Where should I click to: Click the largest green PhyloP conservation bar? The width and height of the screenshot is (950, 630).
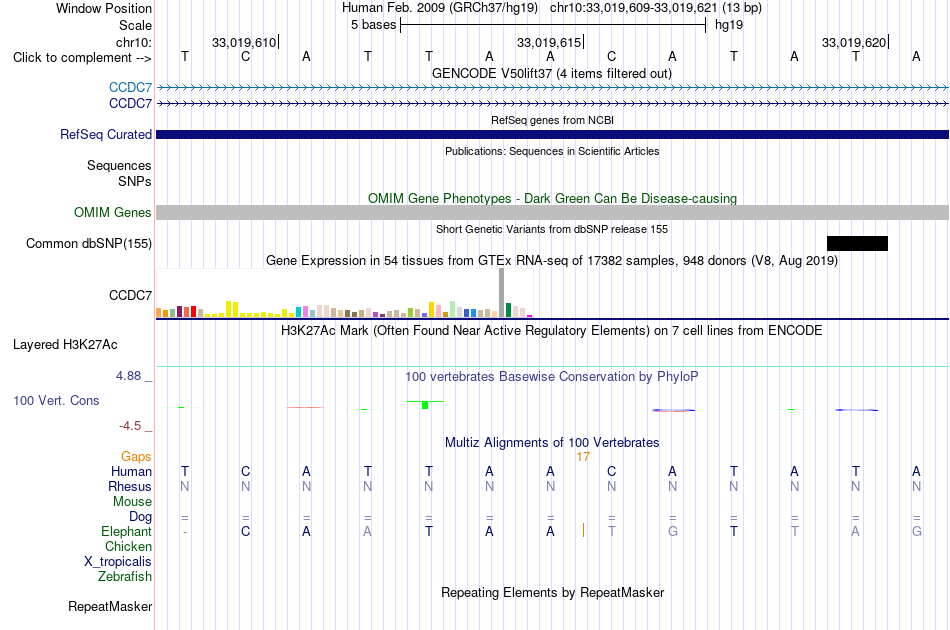[425, 405]
